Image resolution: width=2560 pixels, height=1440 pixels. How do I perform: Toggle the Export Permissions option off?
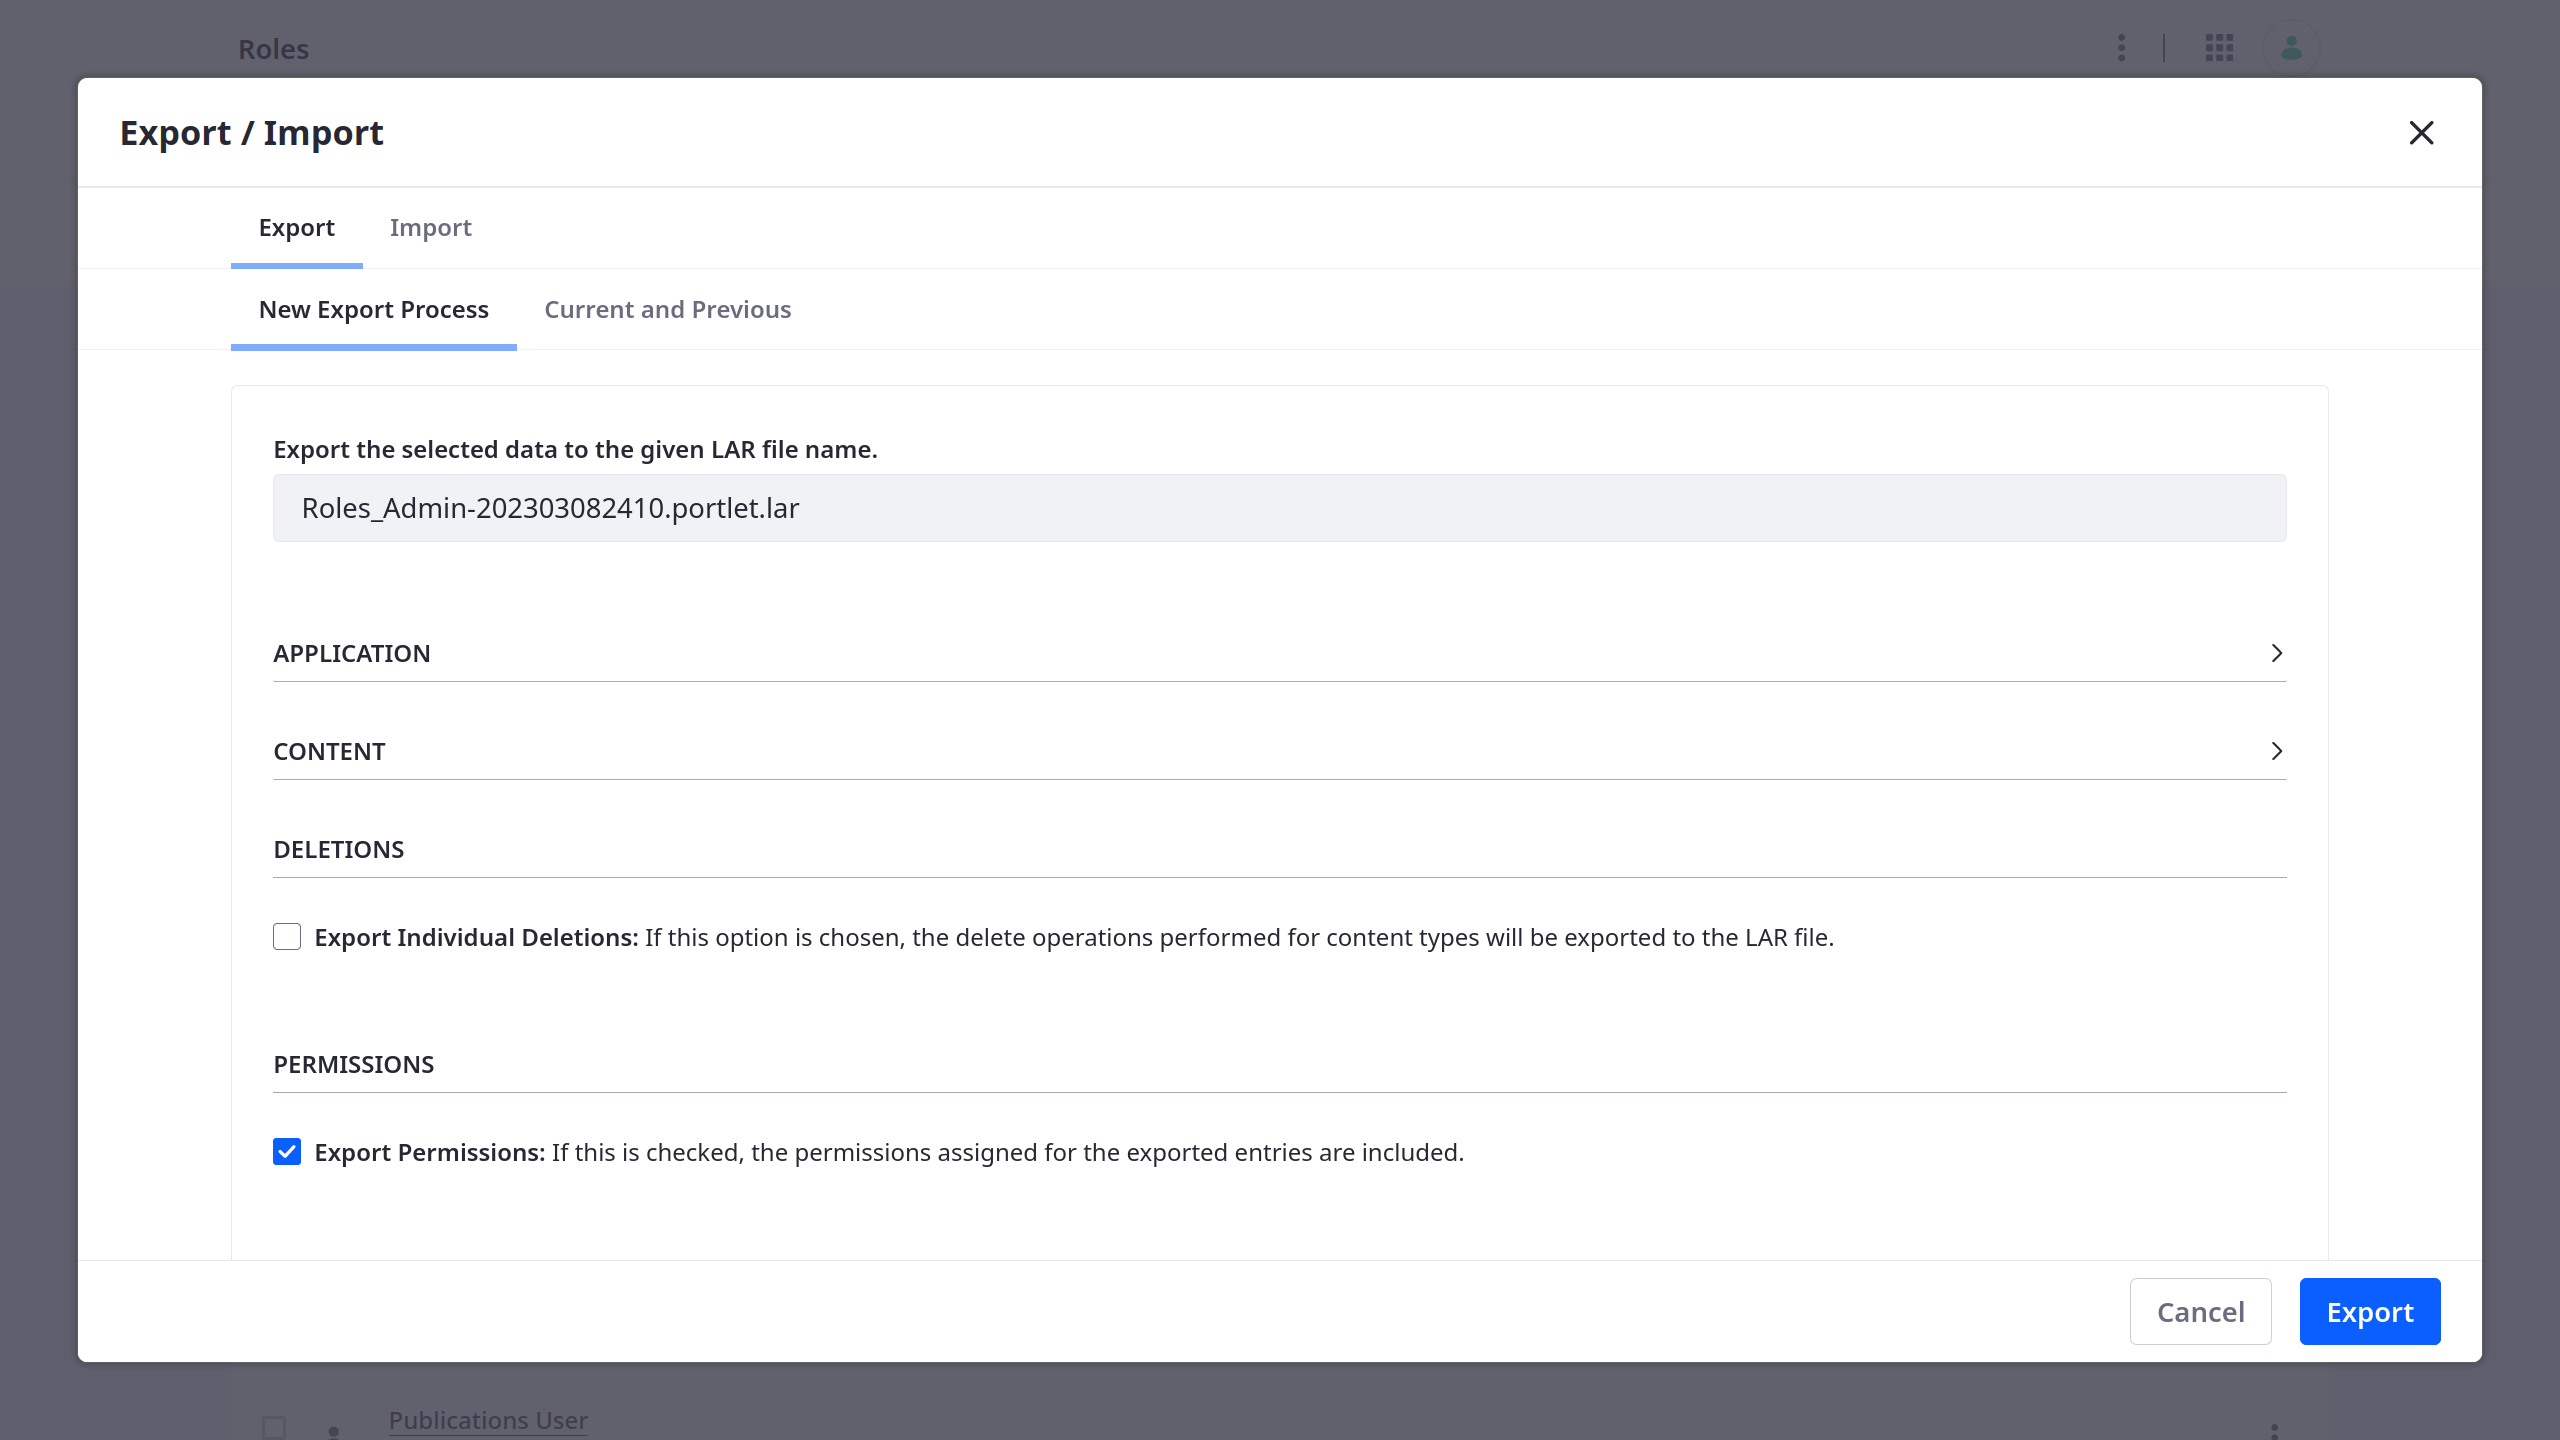click(287, 1152)
